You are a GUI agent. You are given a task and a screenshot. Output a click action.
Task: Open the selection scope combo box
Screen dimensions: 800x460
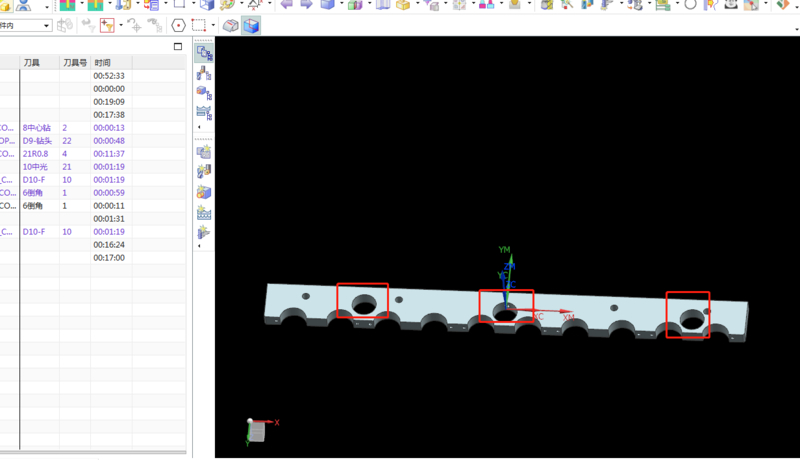point(26,25)
